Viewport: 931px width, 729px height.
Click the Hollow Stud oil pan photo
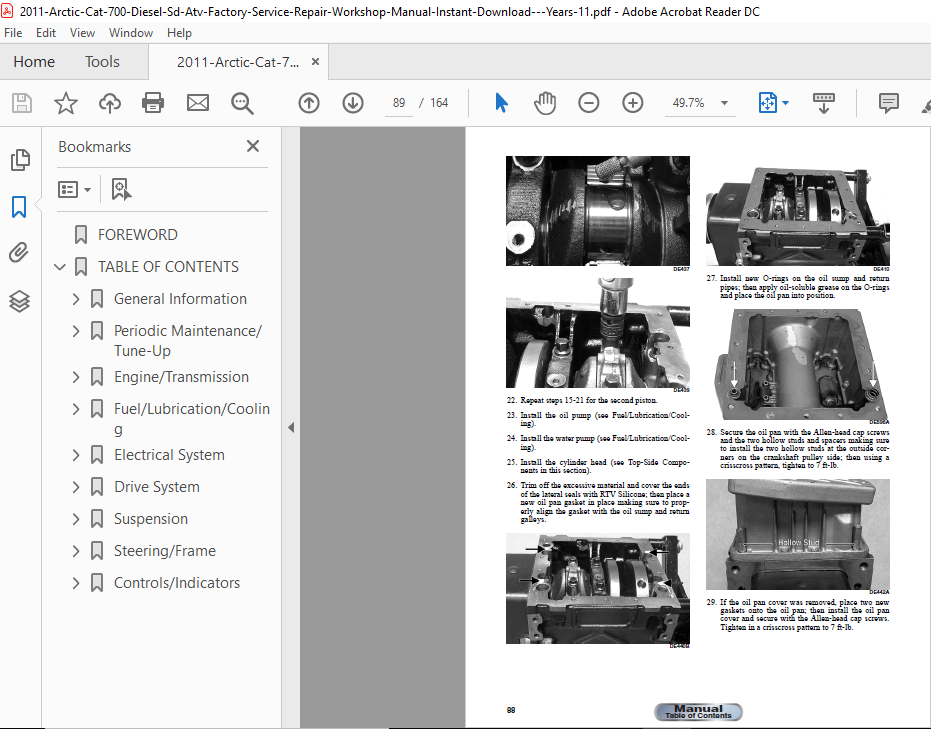pyautogui.click(x=797, y=534)
